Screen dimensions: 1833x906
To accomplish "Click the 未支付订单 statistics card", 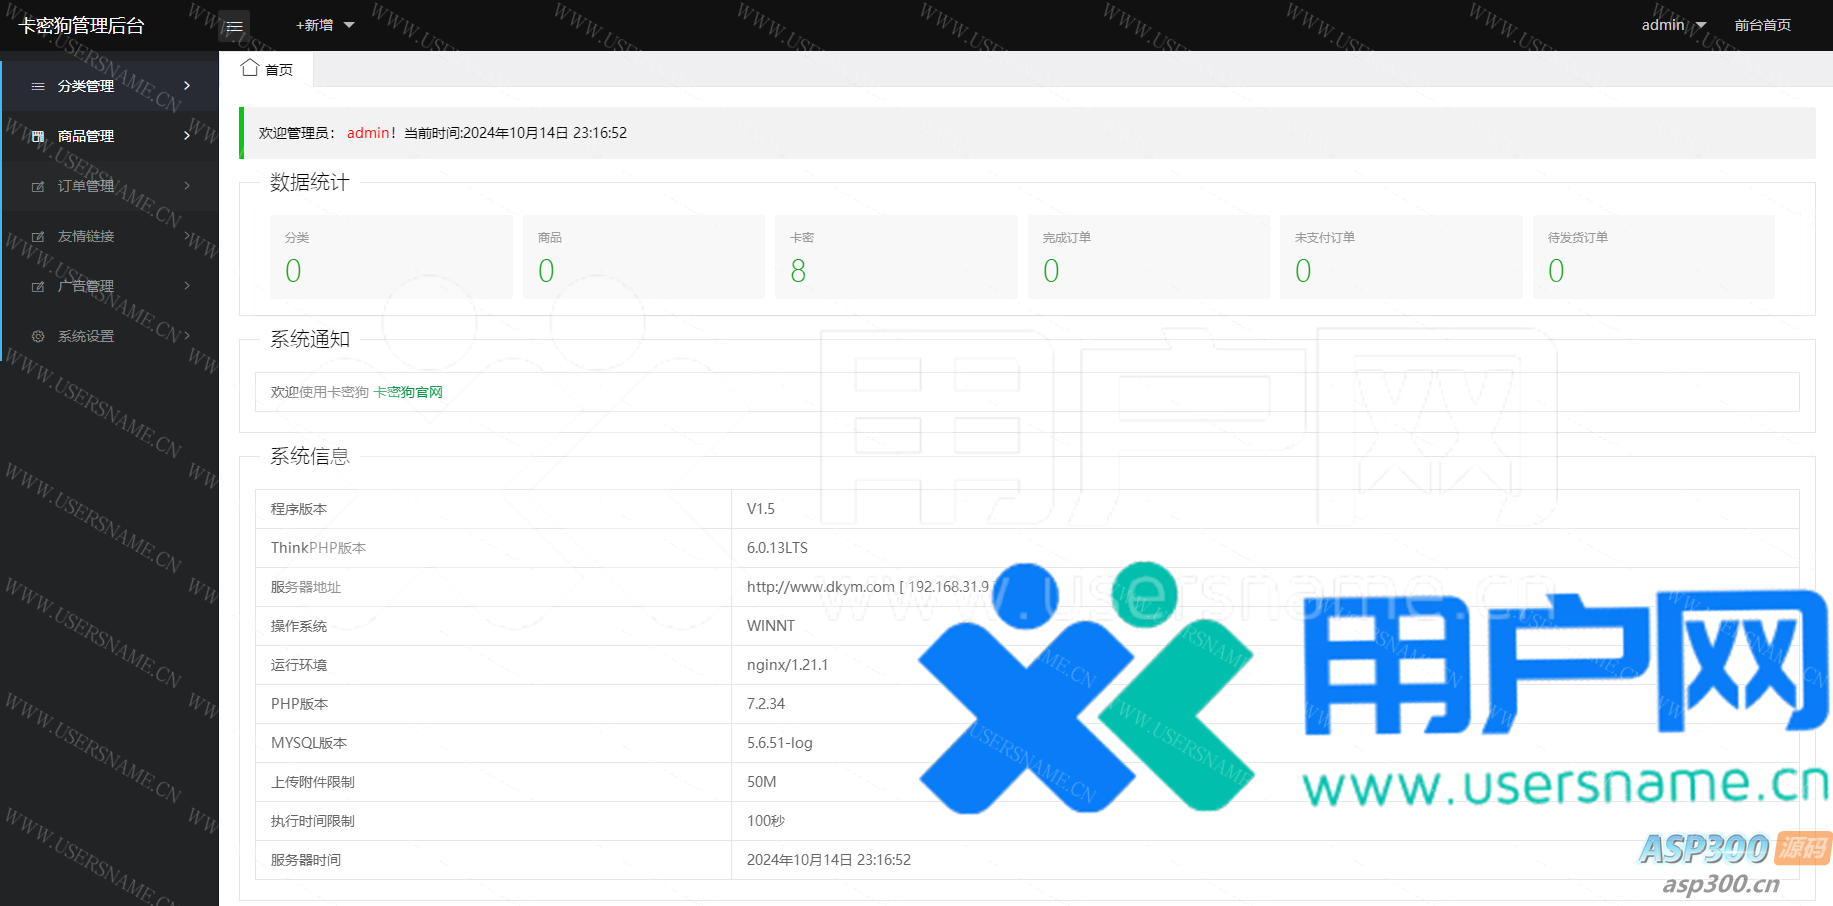I will coord(1400,257).
